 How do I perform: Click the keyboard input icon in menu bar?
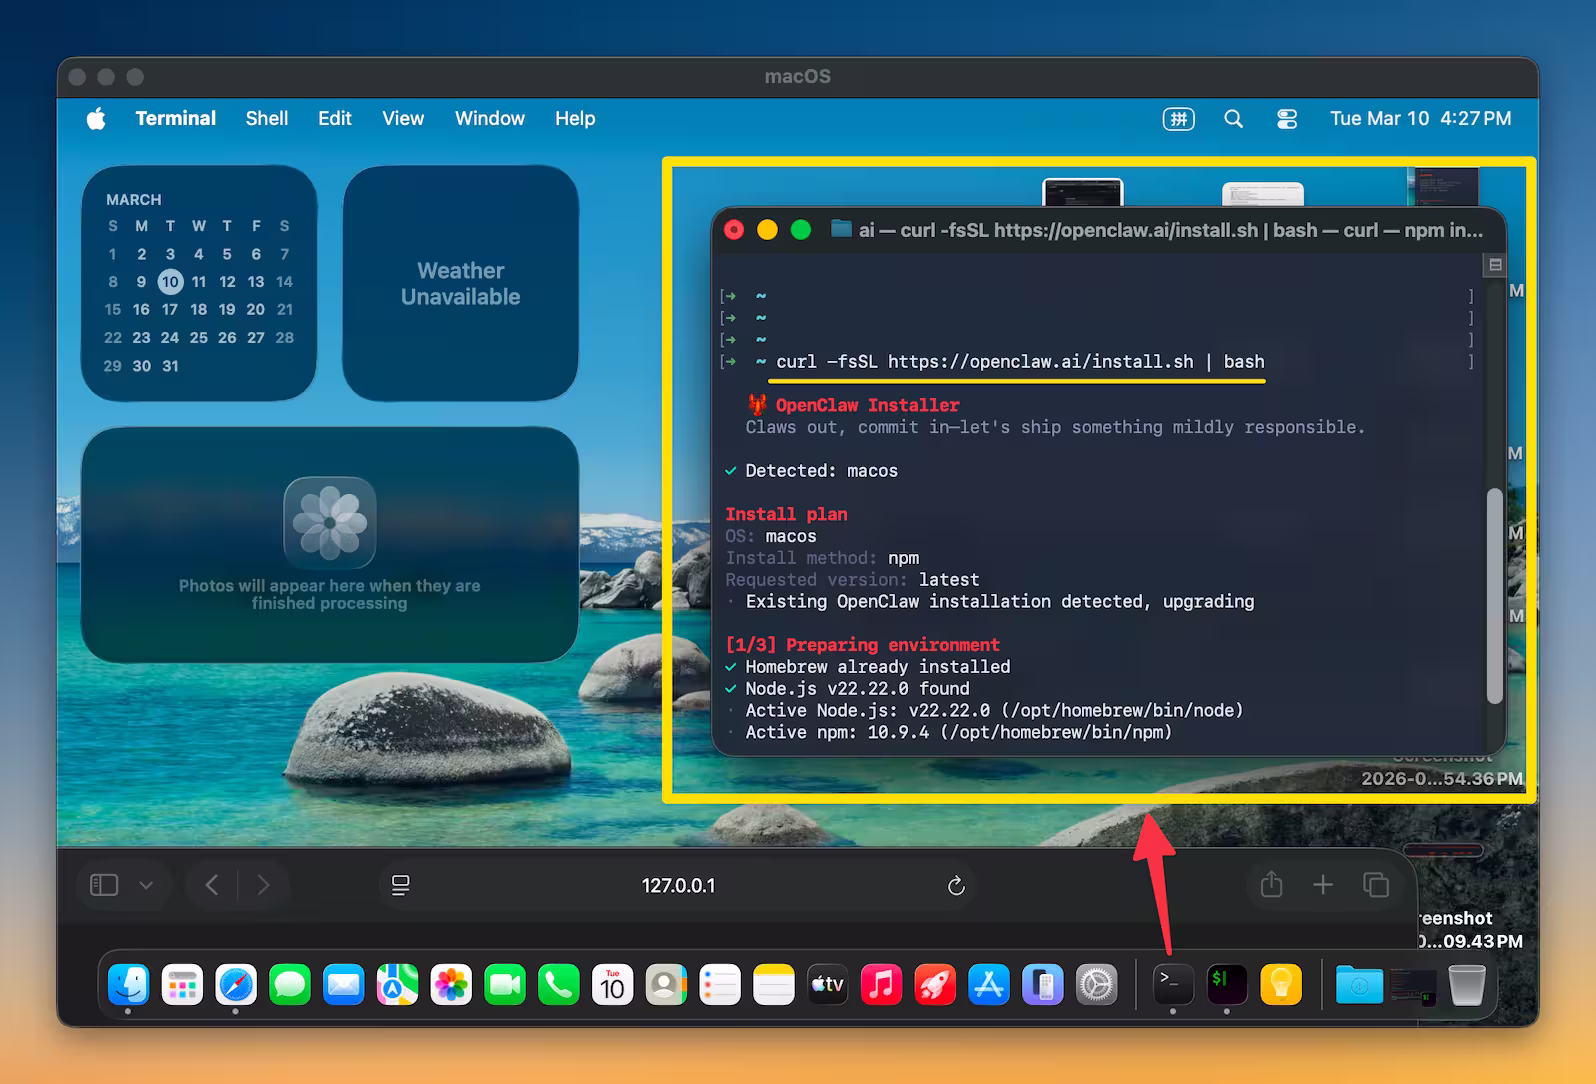click(1179, 119)
